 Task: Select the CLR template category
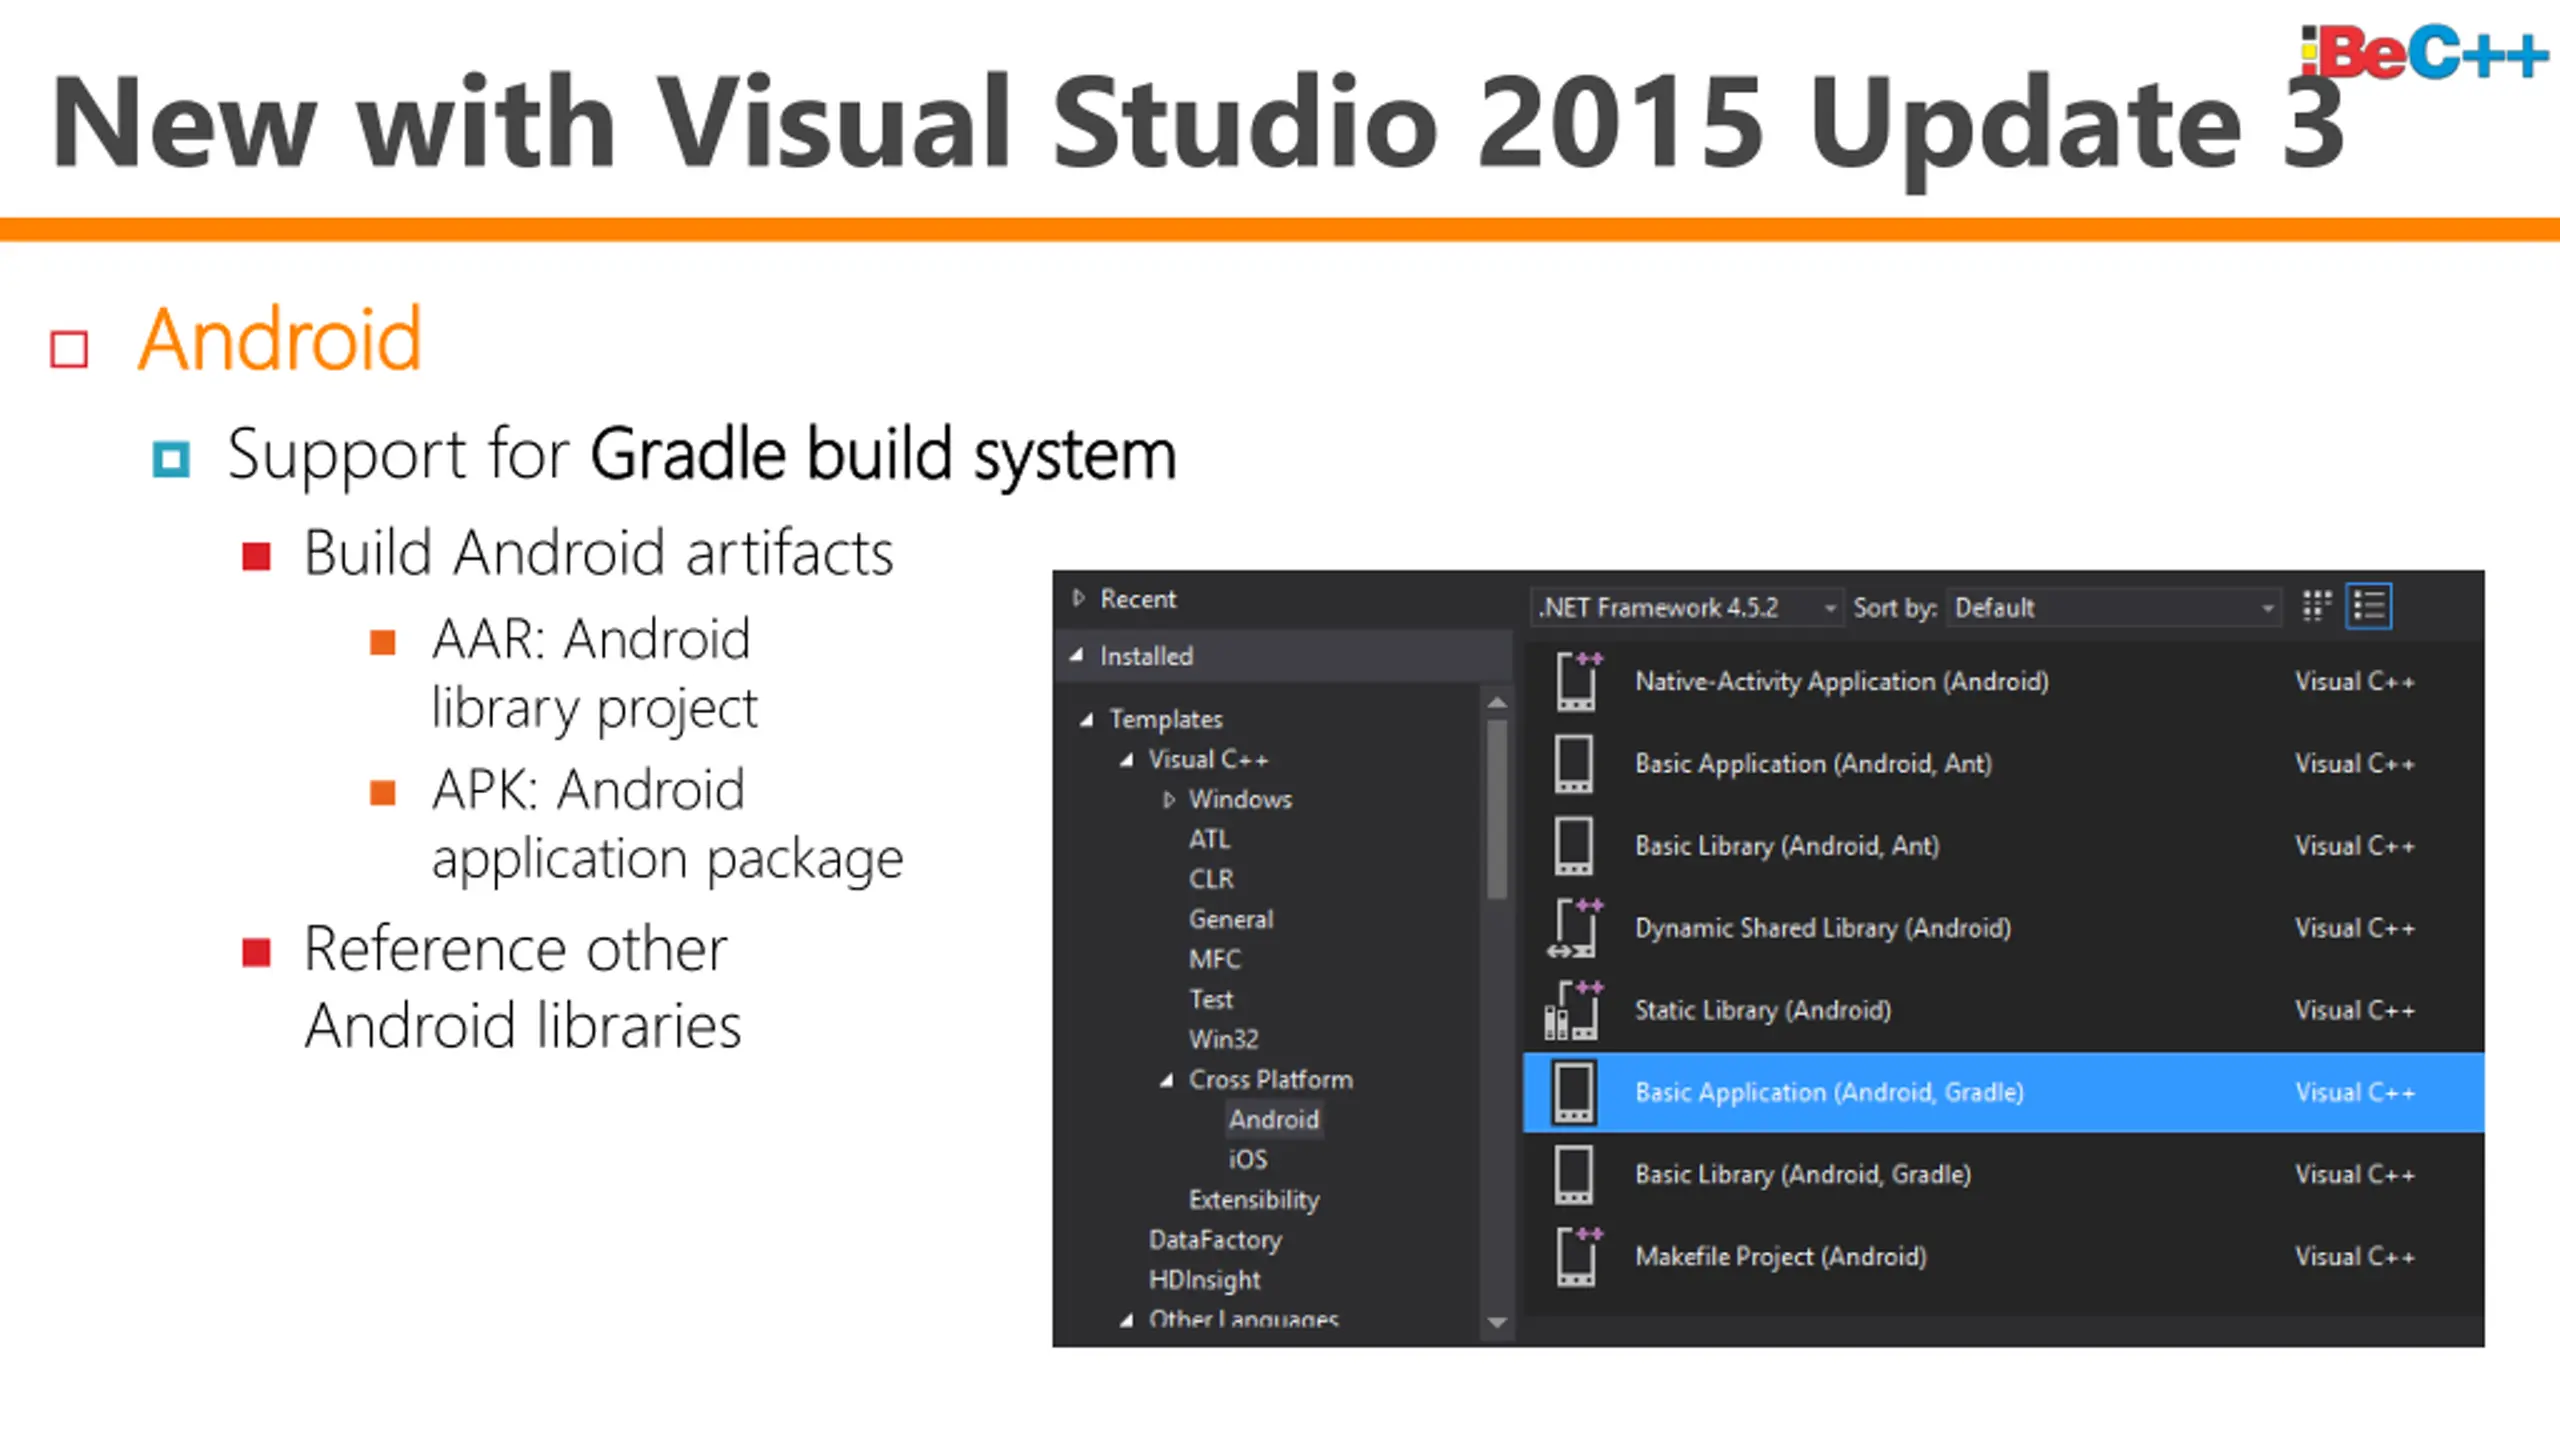tap(1211, 879)
